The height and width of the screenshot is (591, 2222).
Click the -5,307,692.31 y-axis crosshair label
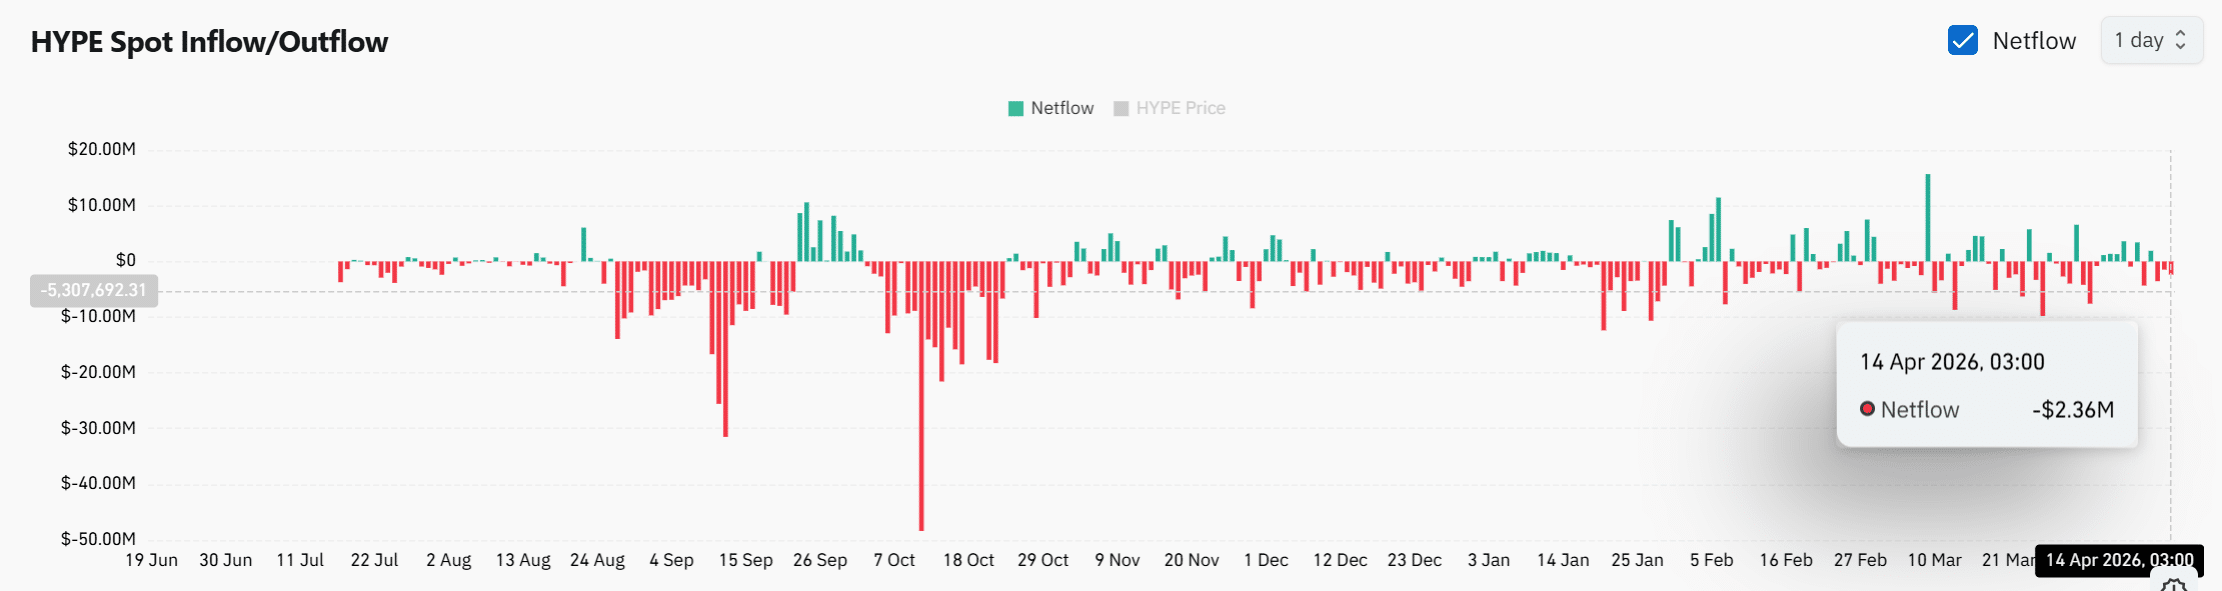click(x=94, y=291)
